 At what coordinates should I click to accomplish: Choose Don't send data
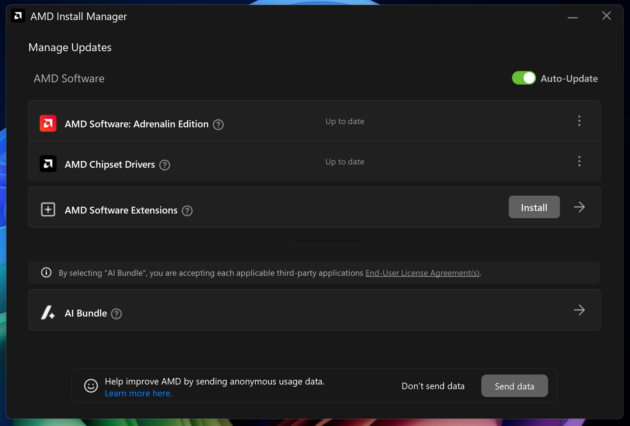pos(433,386)
